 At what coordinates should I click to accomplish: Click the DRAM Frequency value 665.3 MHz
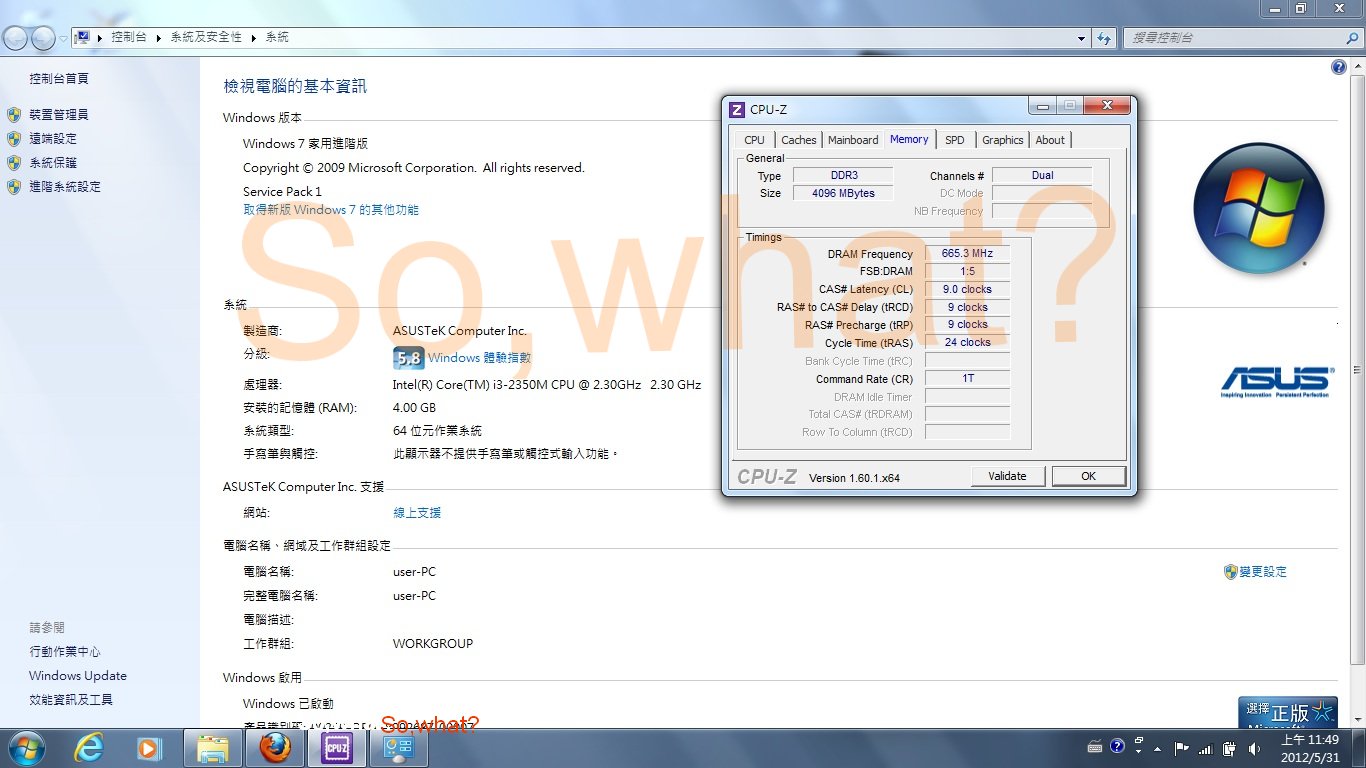click(967, 253)
